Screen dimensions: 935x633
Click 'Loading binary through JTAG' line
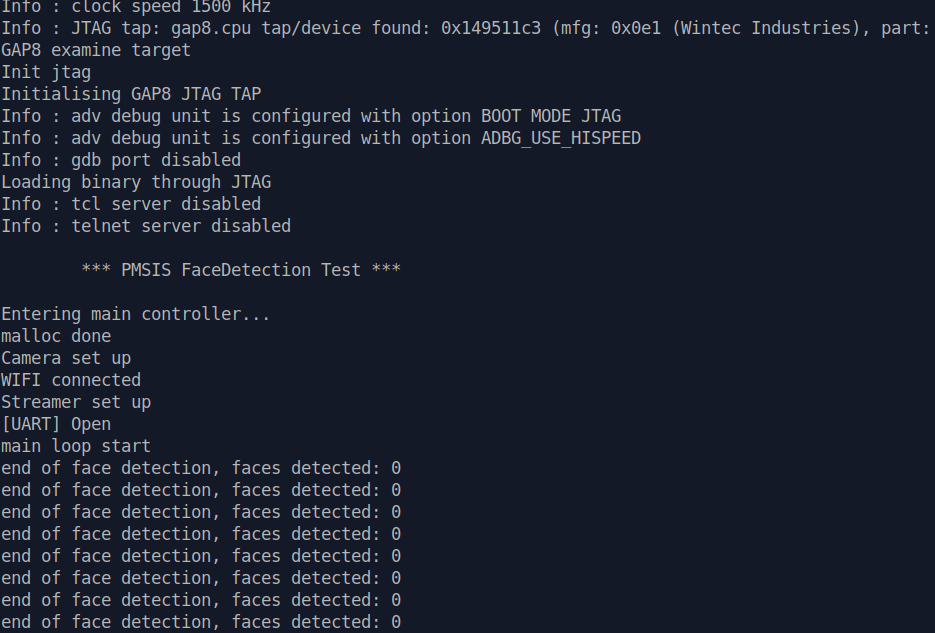click(x=136, y=182)
